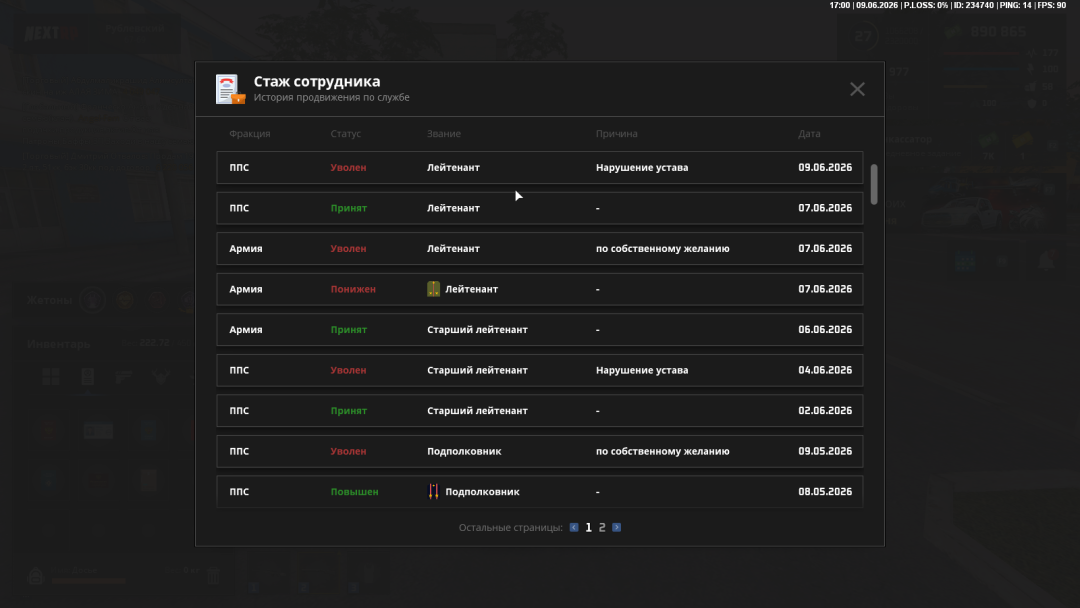Click the Статус column header
The image size is (1080, 608).
pos(346,134)
